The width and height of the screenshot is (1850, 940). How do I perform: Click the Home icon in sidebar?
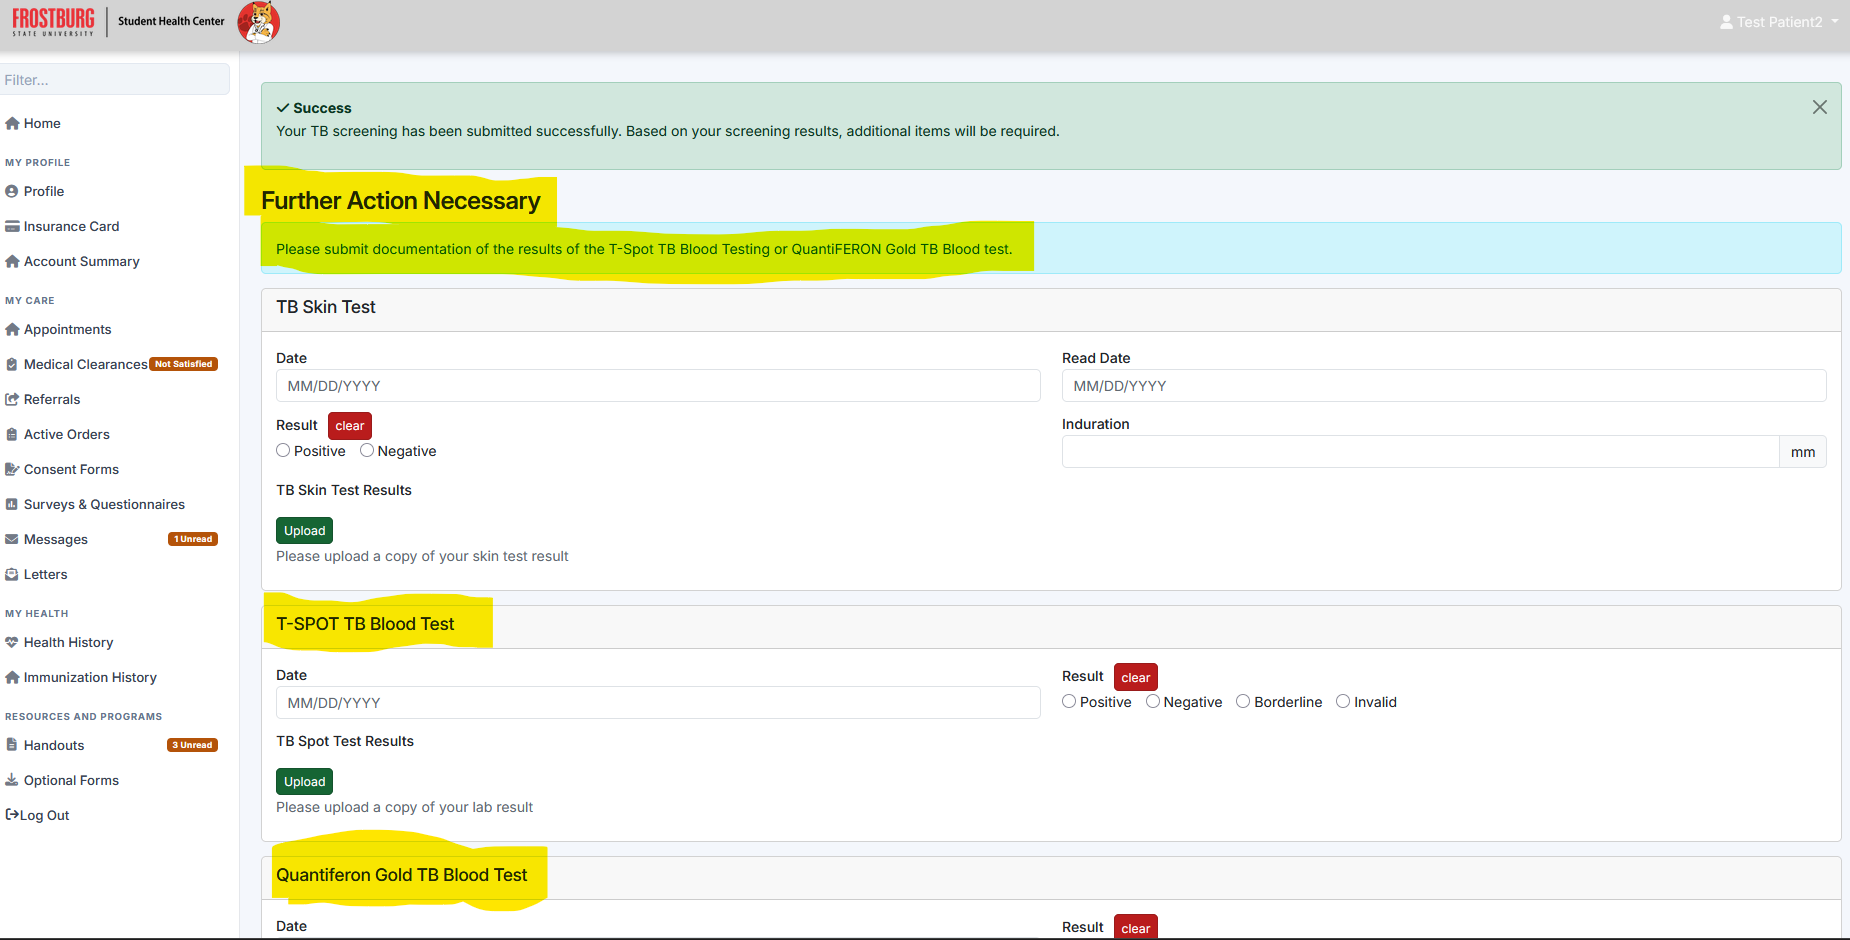tap(12, 123)
